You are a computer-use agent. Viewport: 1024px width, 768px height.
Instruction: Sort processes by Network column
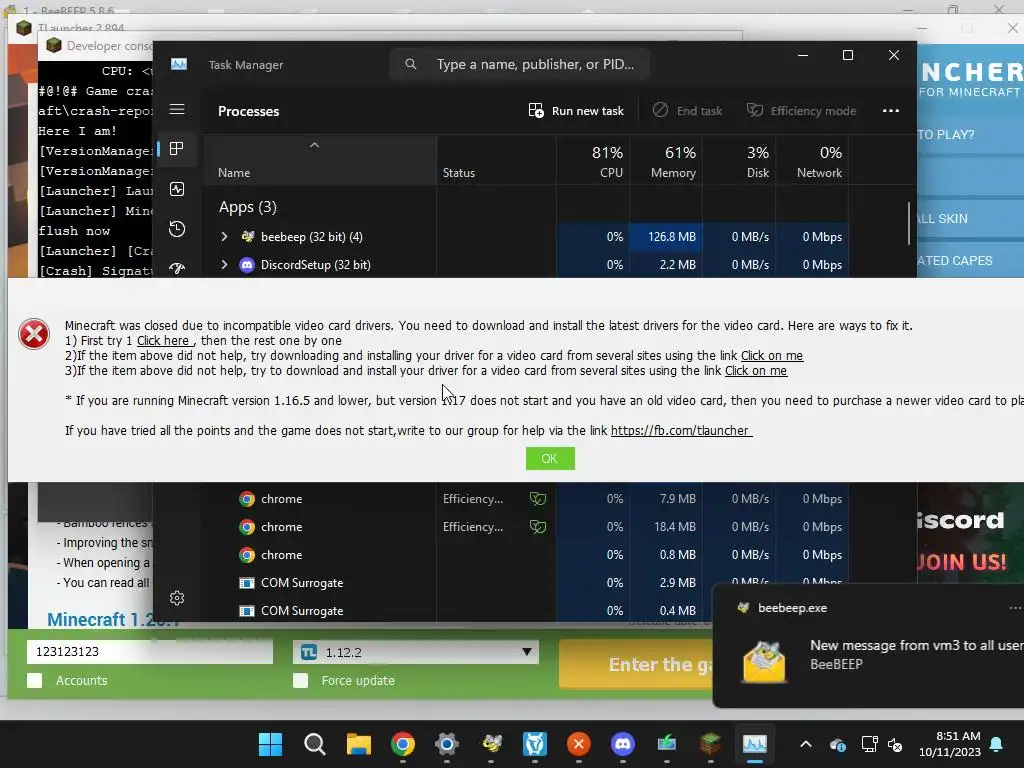(x=812, y=162)
